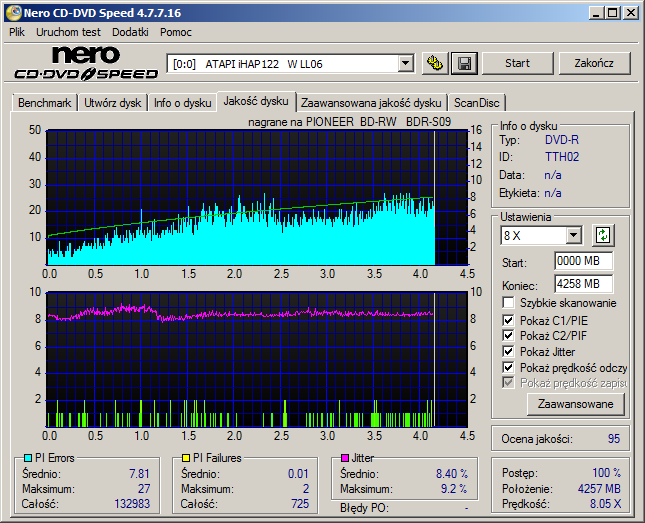Click the magenta Jitter color swatch
The height and width of the screenshot is (523, 645).
coord(345,458)
